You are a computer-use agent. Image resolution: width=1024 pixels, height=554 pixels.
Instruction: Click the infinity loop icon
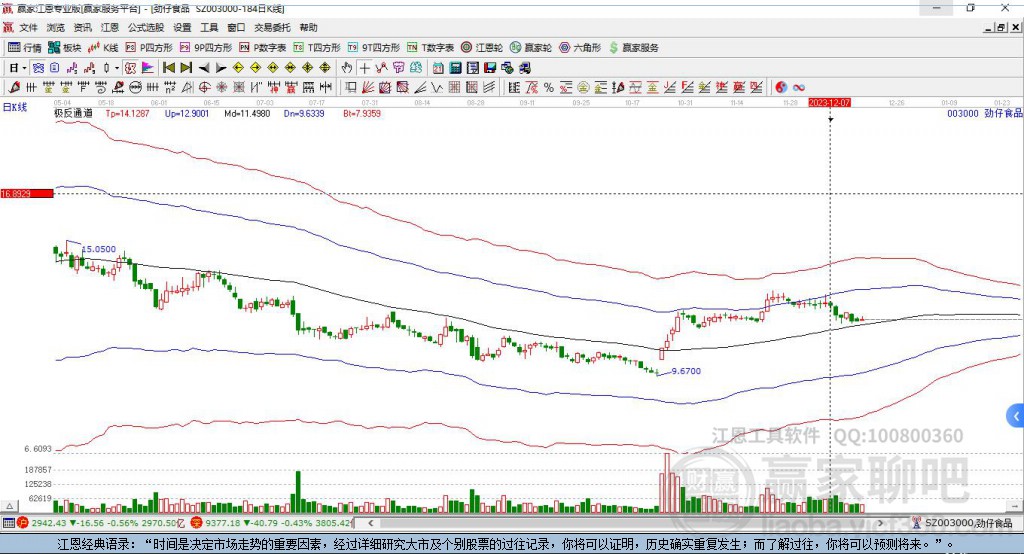[799, 88]
